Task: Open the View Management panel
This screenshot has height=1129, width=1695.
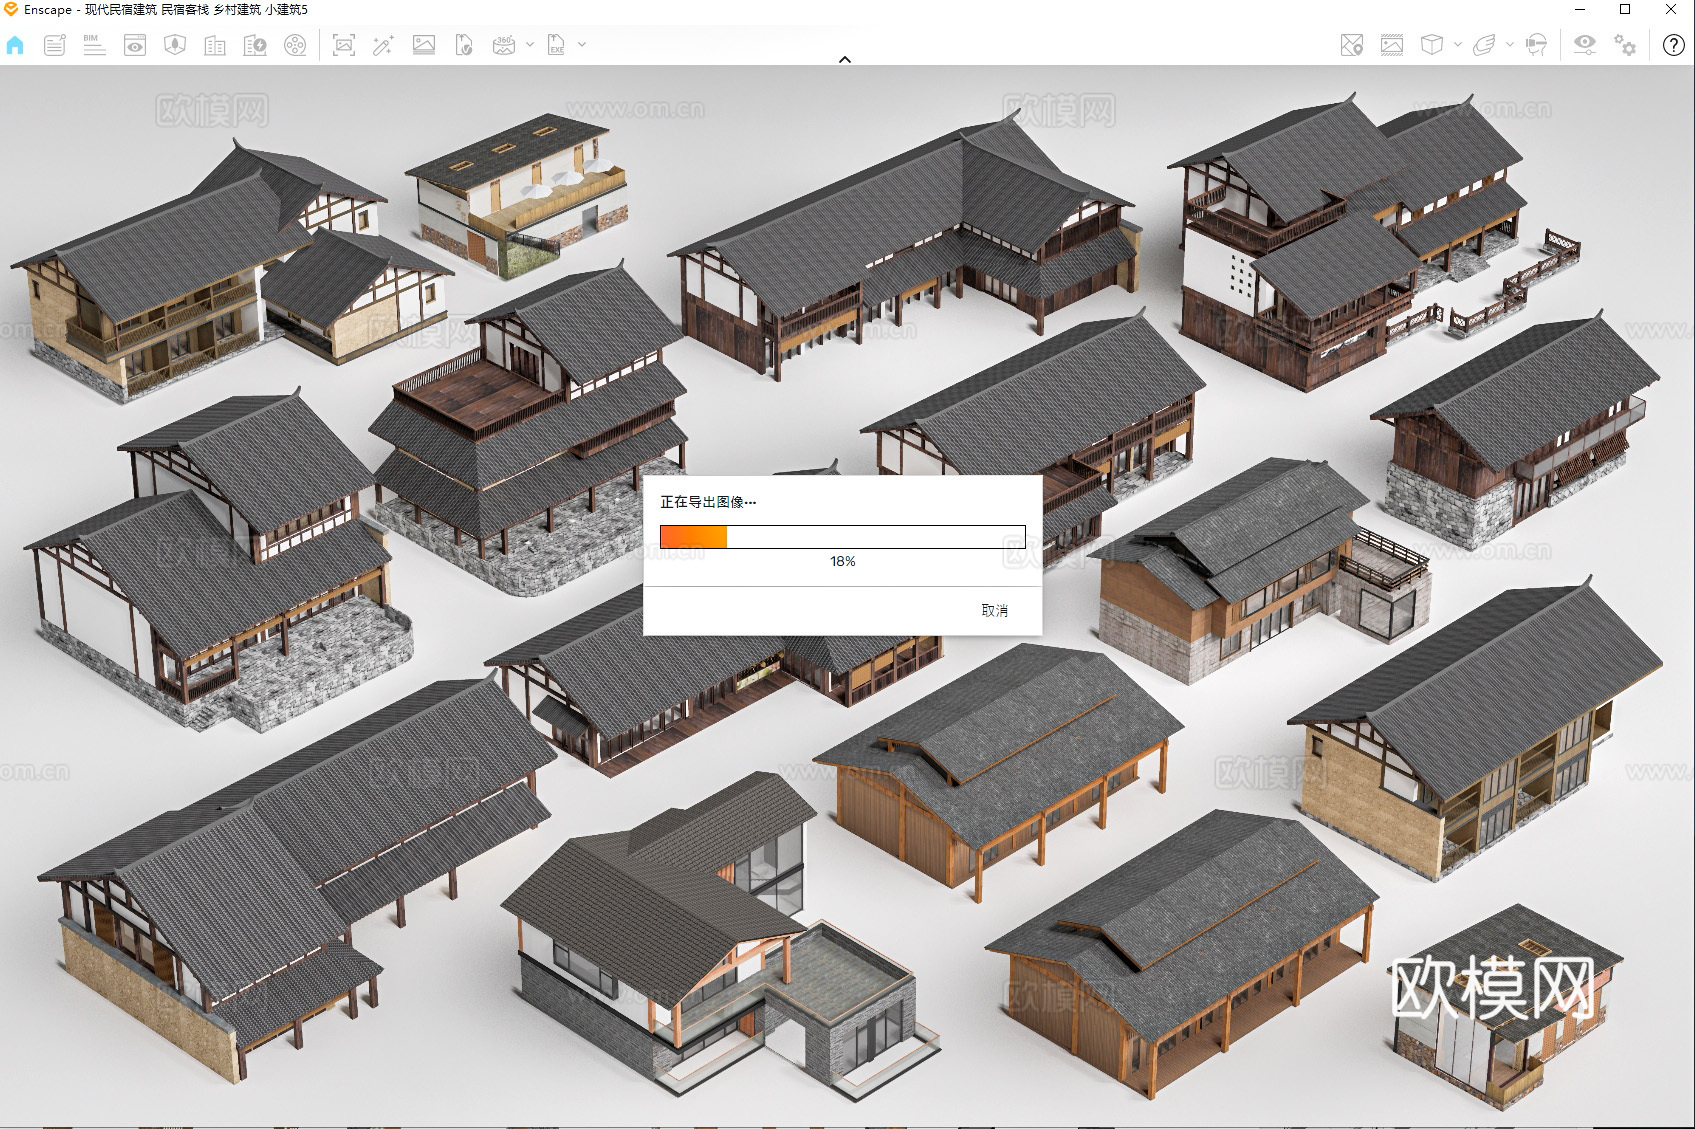Action: click(x=135, y=45)
